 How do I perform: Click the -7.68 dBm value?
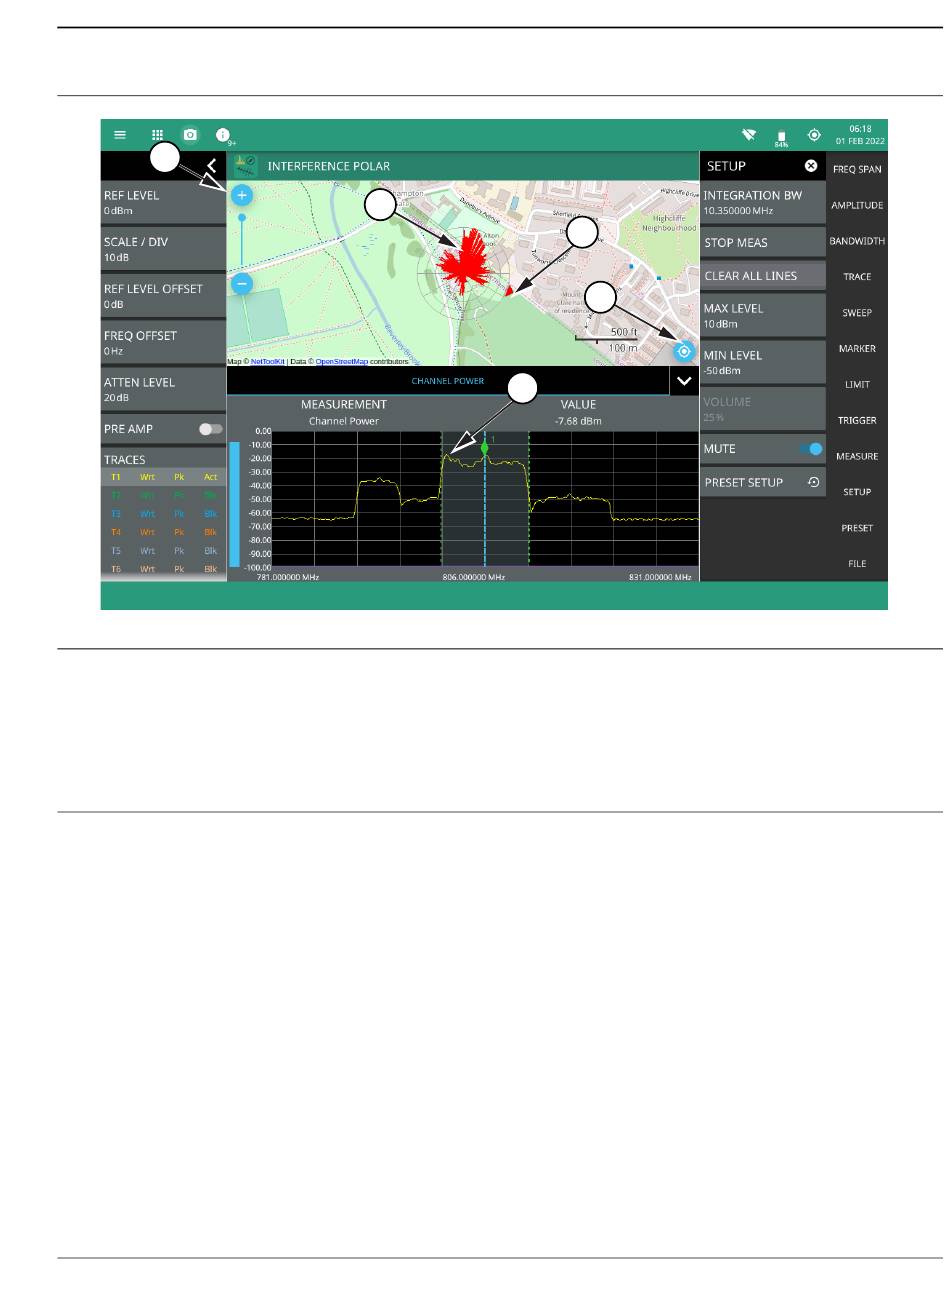(x=578, y=421)
